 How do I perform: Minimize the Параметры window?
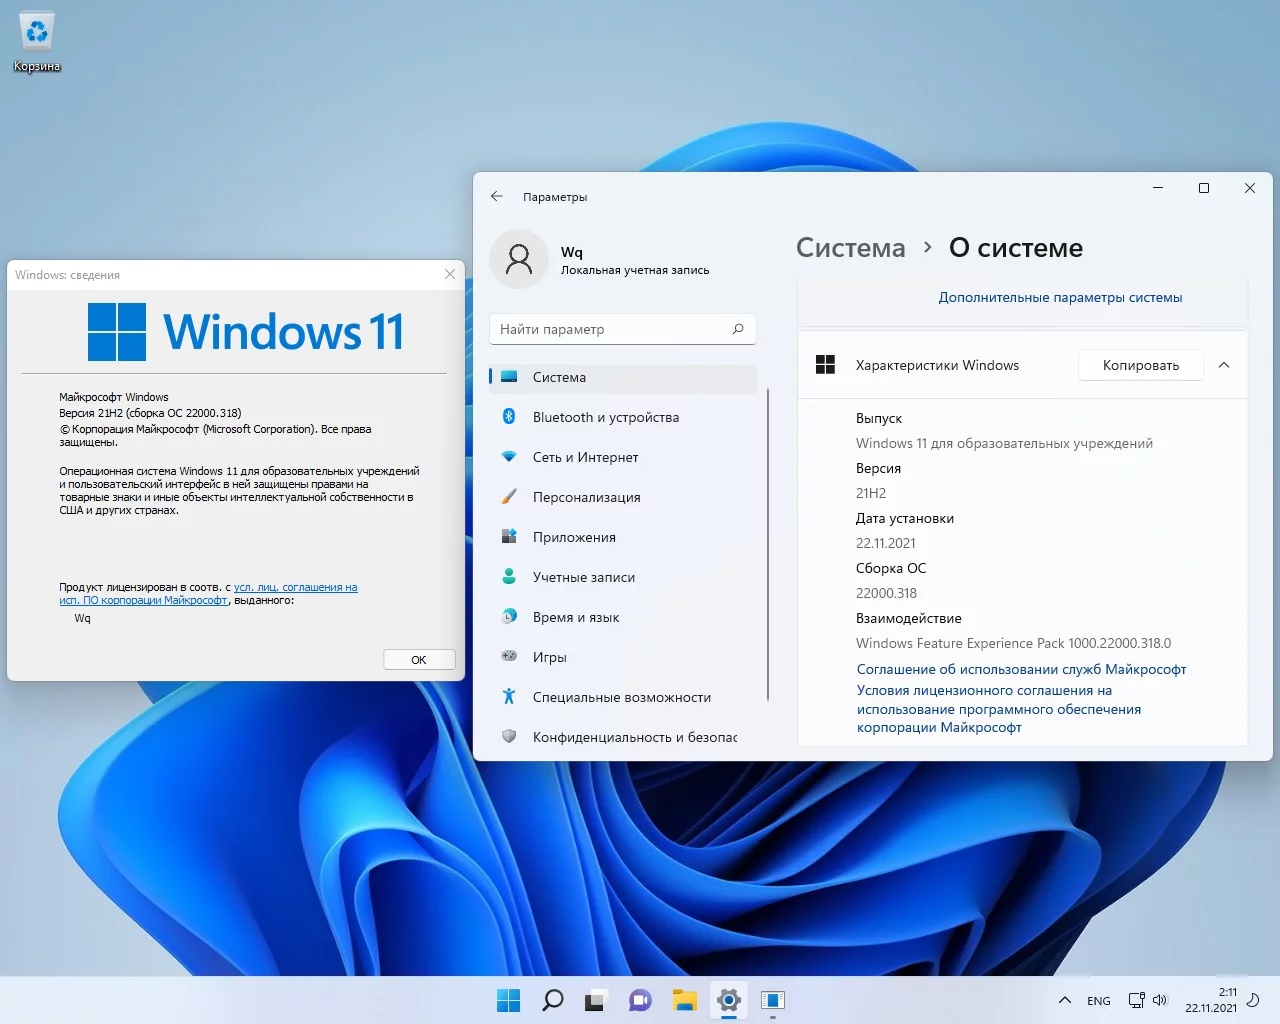pos(1158,188)
